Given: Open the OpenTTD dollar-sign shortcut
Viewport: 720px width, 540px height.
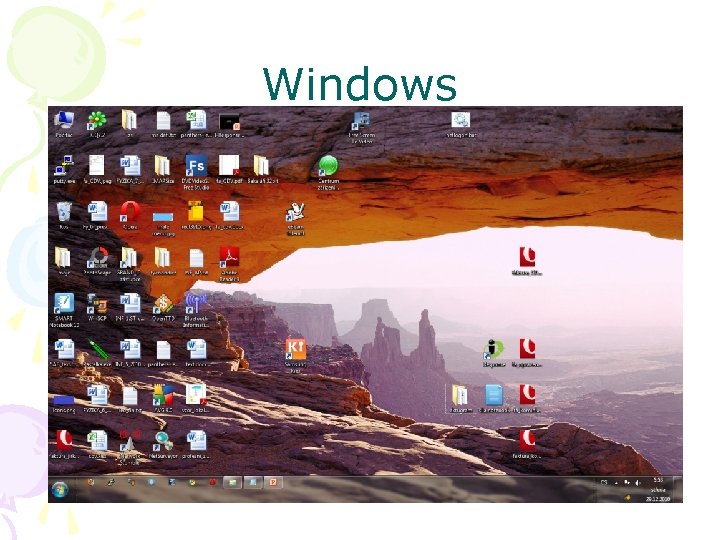Looking at the screenshot, I should [163, 307].
